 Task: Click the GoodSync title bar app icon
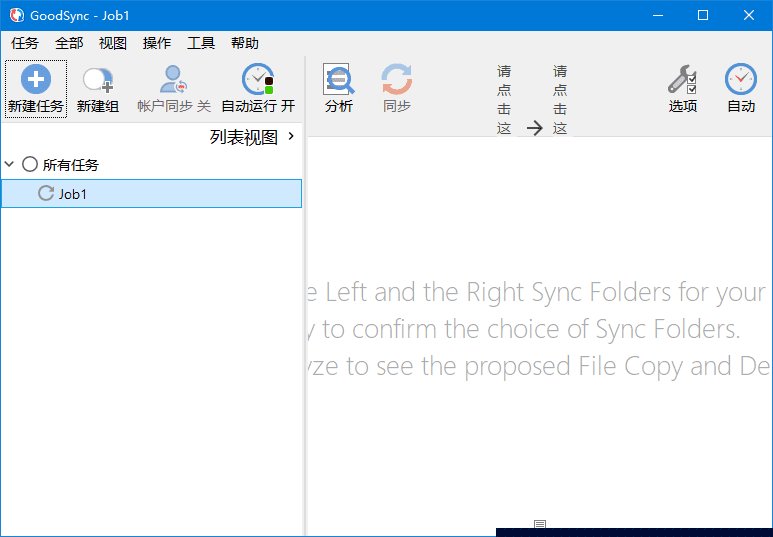[x=17, y=15]
